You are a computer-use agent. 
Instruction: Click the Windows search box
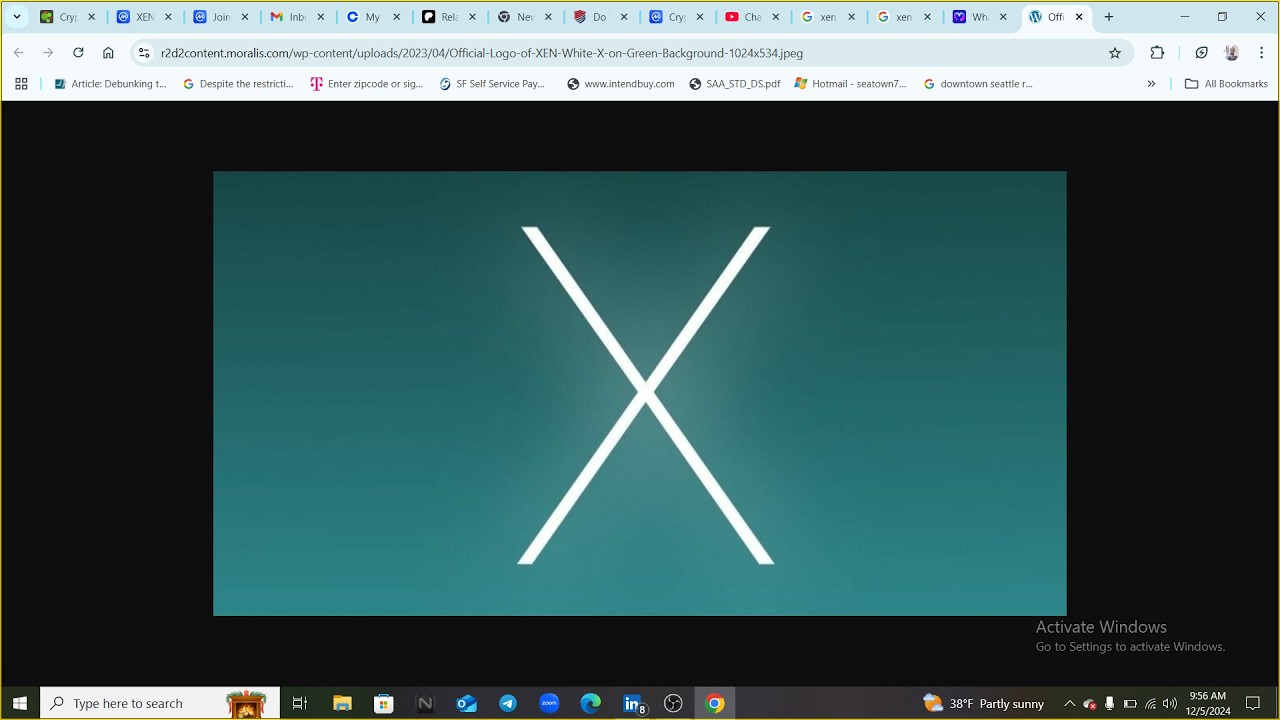coord(160,703)
